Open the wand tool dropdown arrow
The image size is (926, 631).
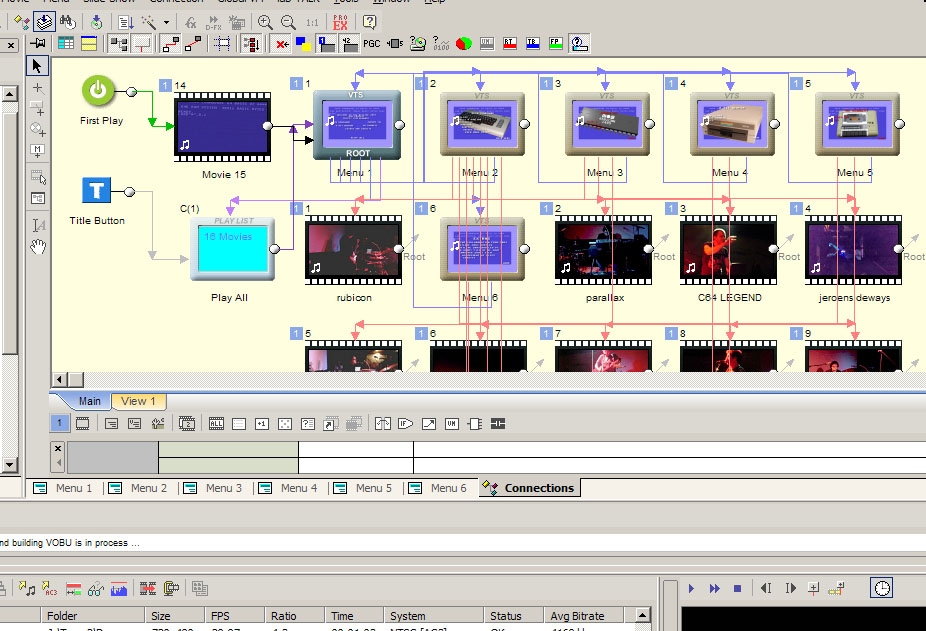166,21
